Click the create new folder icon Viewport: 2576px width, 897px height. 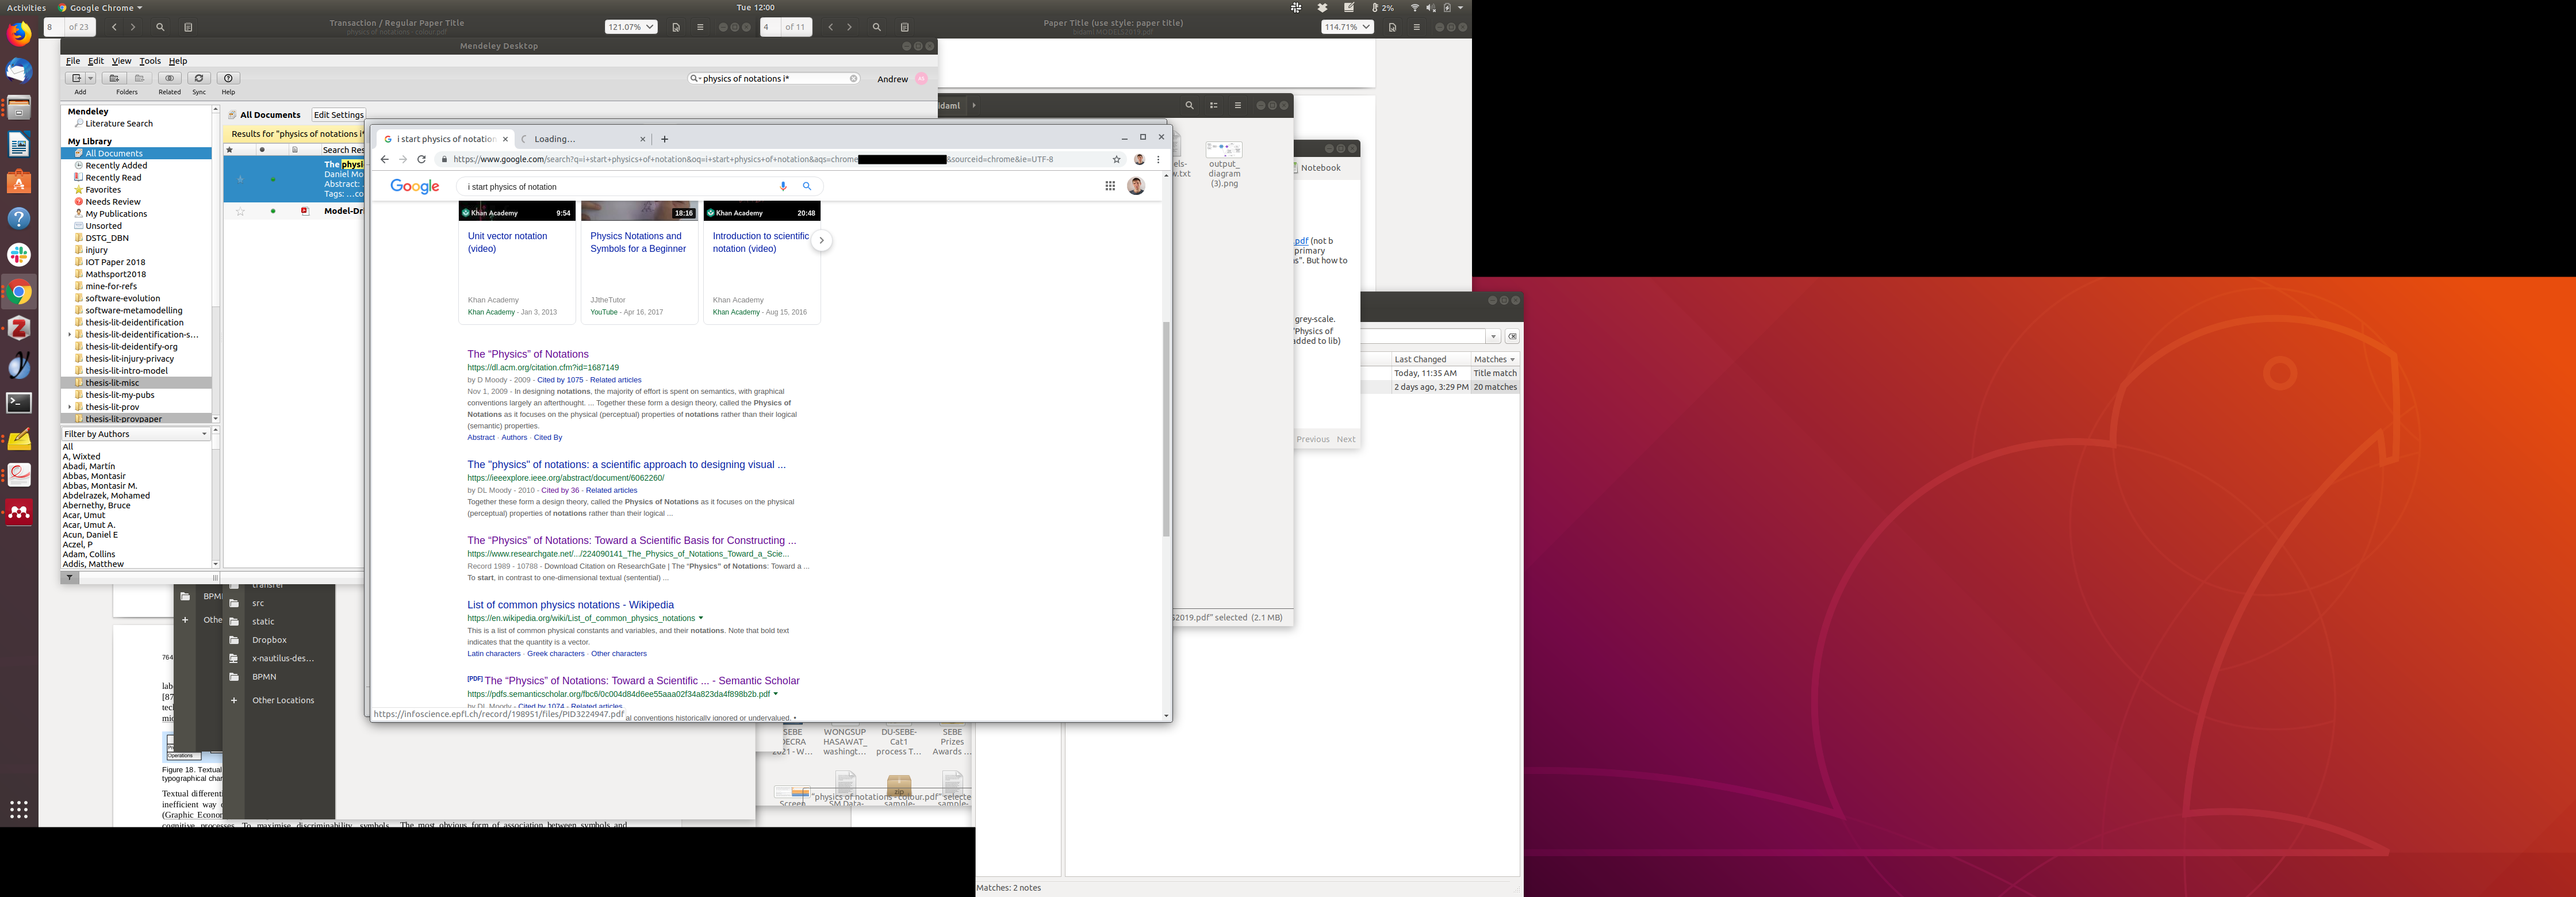click(x=114, y=78)
